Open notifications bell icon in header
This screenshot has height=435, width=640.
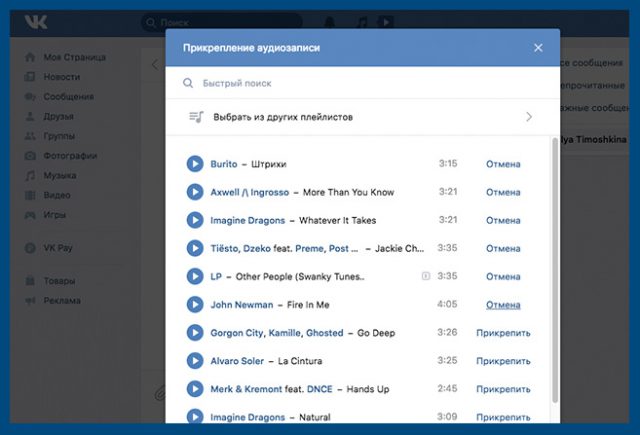(x=329, y=22)
